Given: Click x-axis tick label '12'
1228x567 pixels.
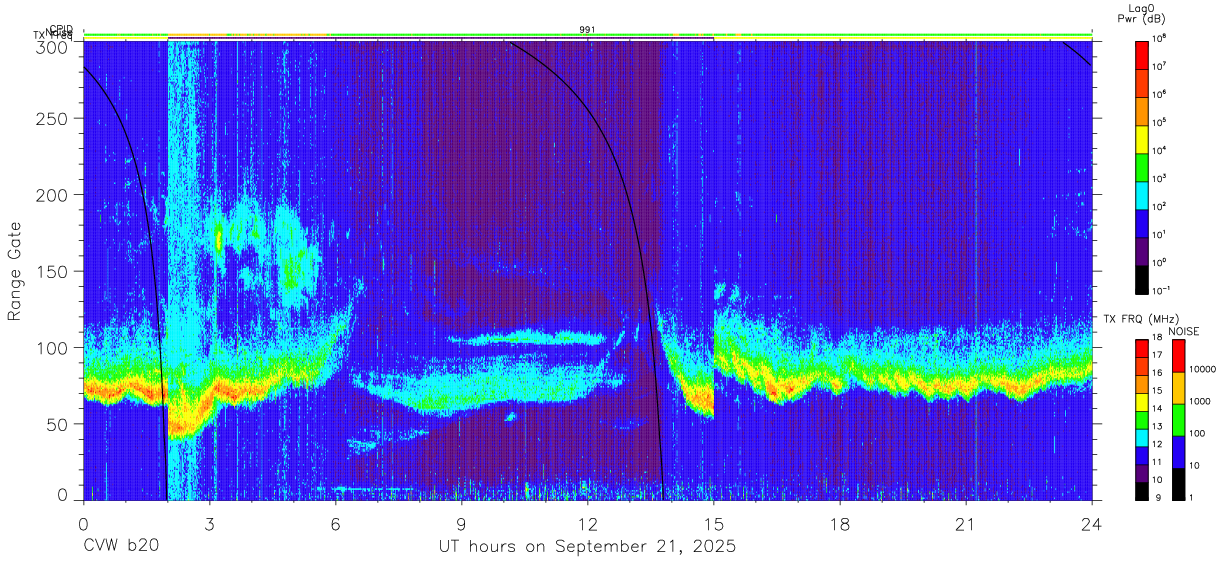Looking at the screenshot, I should [587, 523].
